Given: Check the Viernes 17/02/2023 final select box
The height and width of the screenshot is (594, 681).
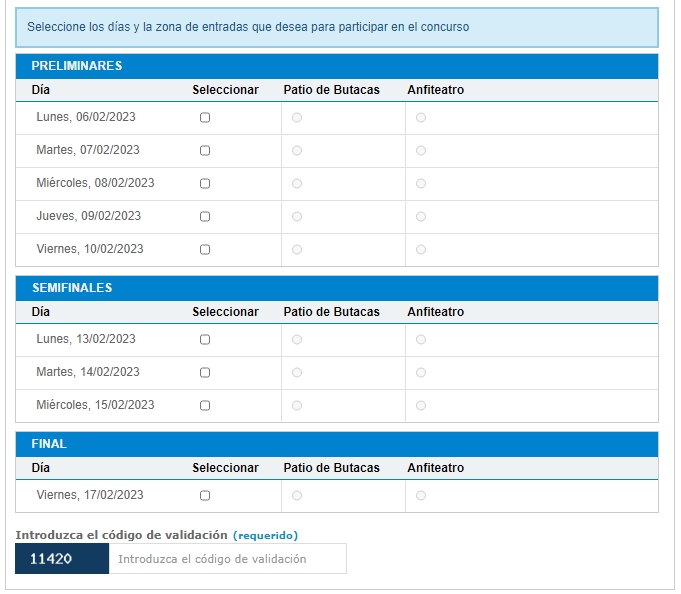Looking at the screenshot, I should (x=205, y=495).
